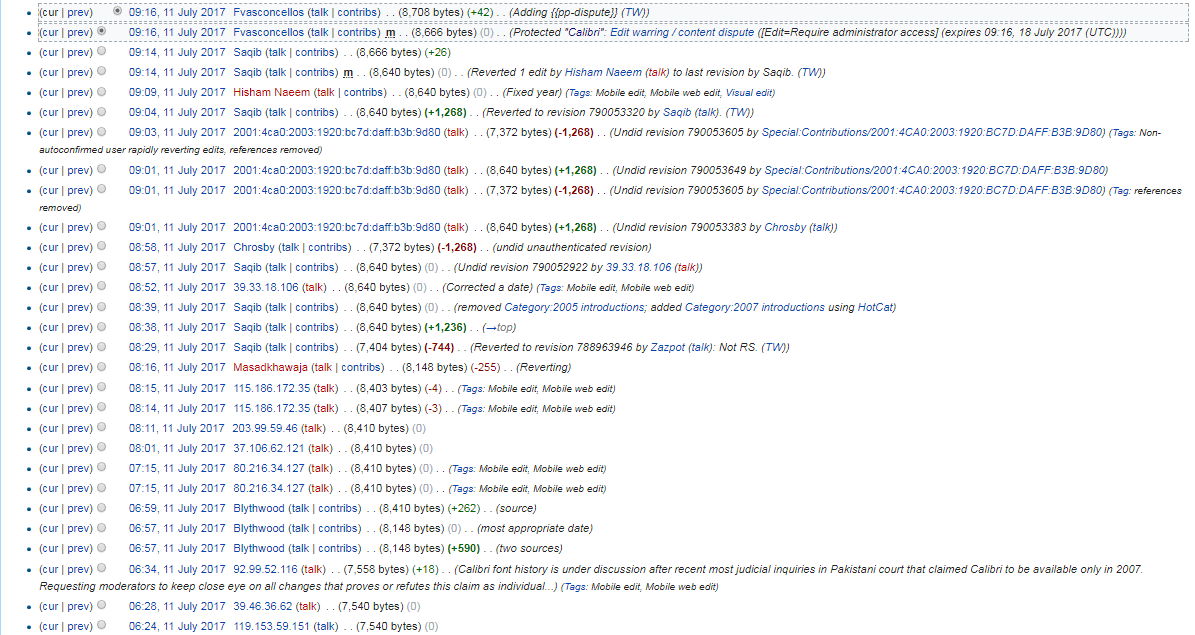1195x635 pixels.
Task: Select radio button for Masadkhawaja's 08:16 revision
Action: 102,367
